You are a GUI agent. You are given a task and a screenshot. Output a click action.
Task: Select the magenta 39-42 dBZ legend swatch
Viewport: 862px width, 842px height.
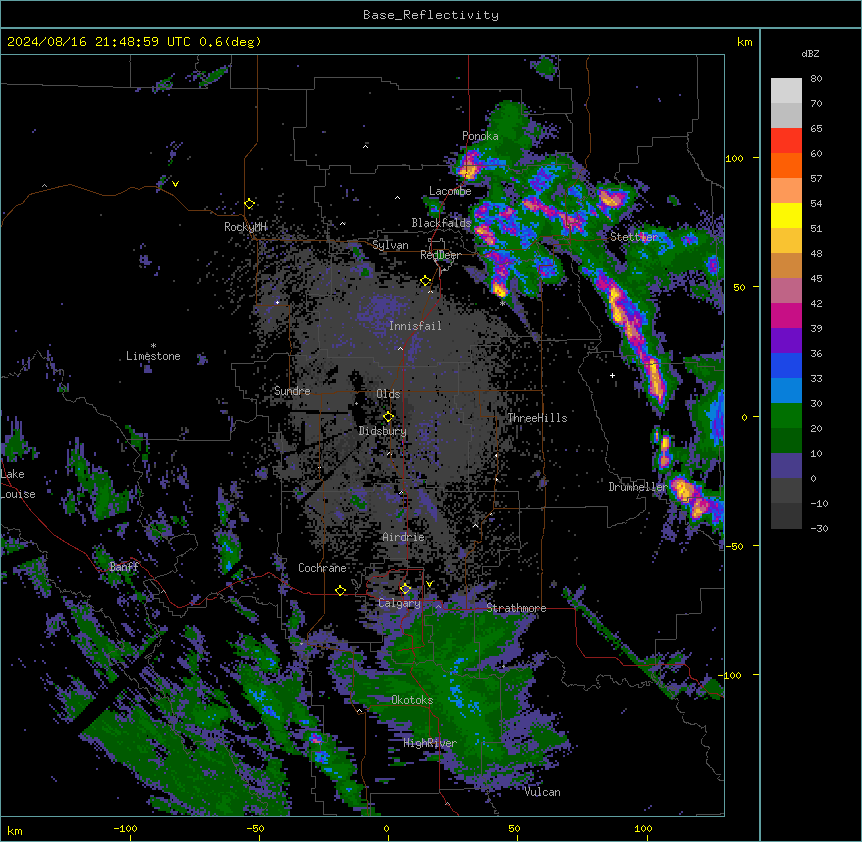[x=786, y=315]
